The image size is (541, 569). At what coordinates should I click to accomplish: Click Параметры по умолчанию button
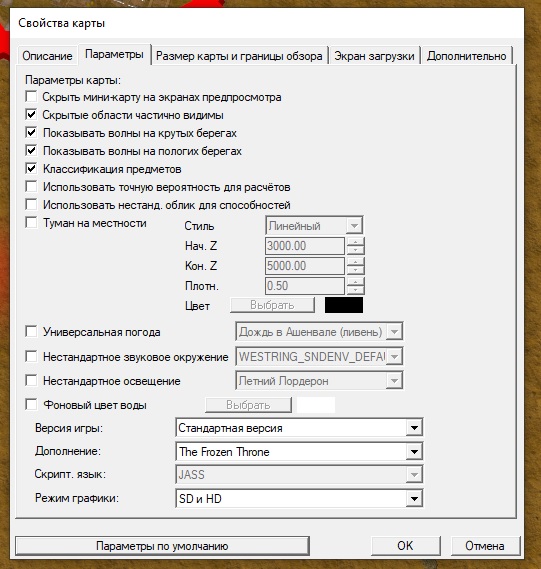(x=162, y=546)
